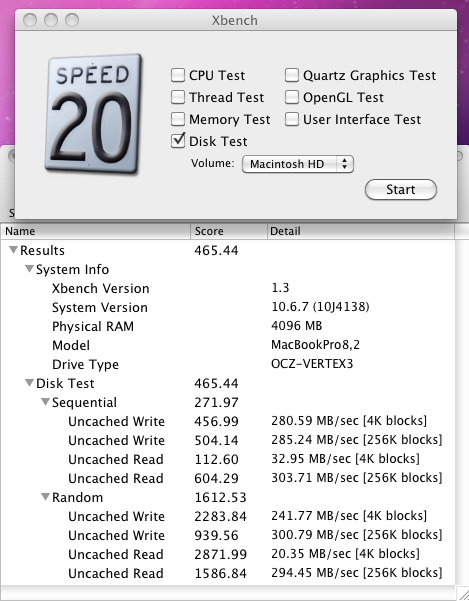
Task: Sort by the Score column header
Action: click(229, 231)
